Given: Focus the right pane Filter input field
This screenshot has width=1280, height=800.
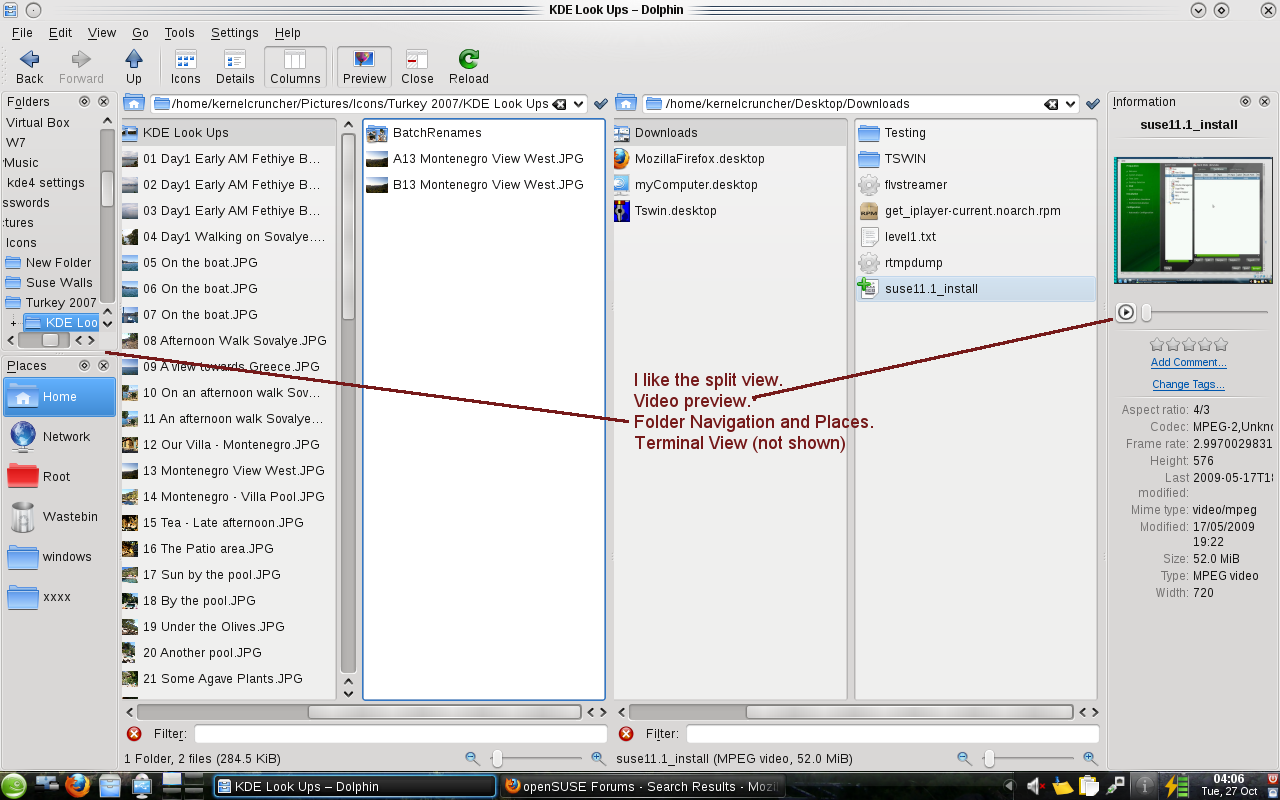Looking at the screenshot, I should [x=892, y=734].
